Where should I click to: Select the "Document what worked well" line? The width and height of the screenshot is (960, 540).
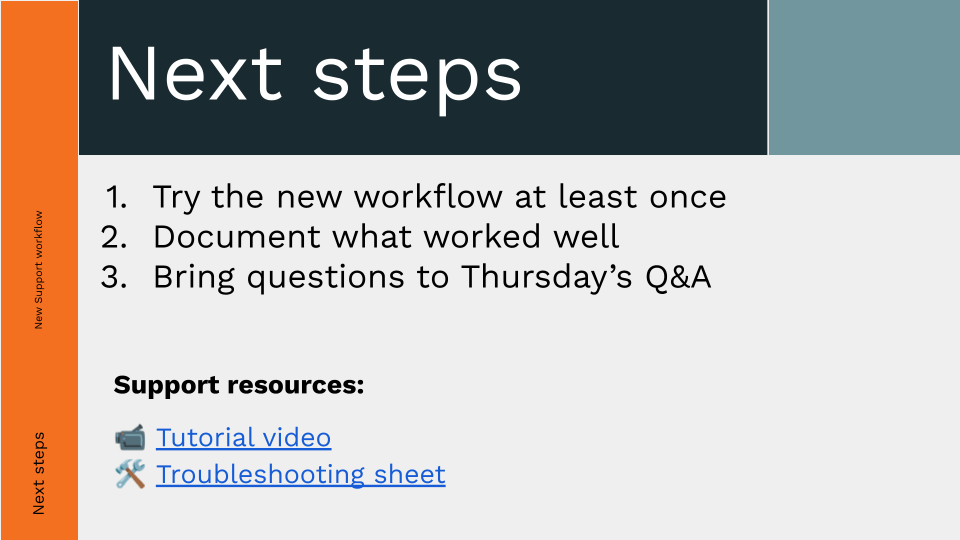(x=386, y=237)
